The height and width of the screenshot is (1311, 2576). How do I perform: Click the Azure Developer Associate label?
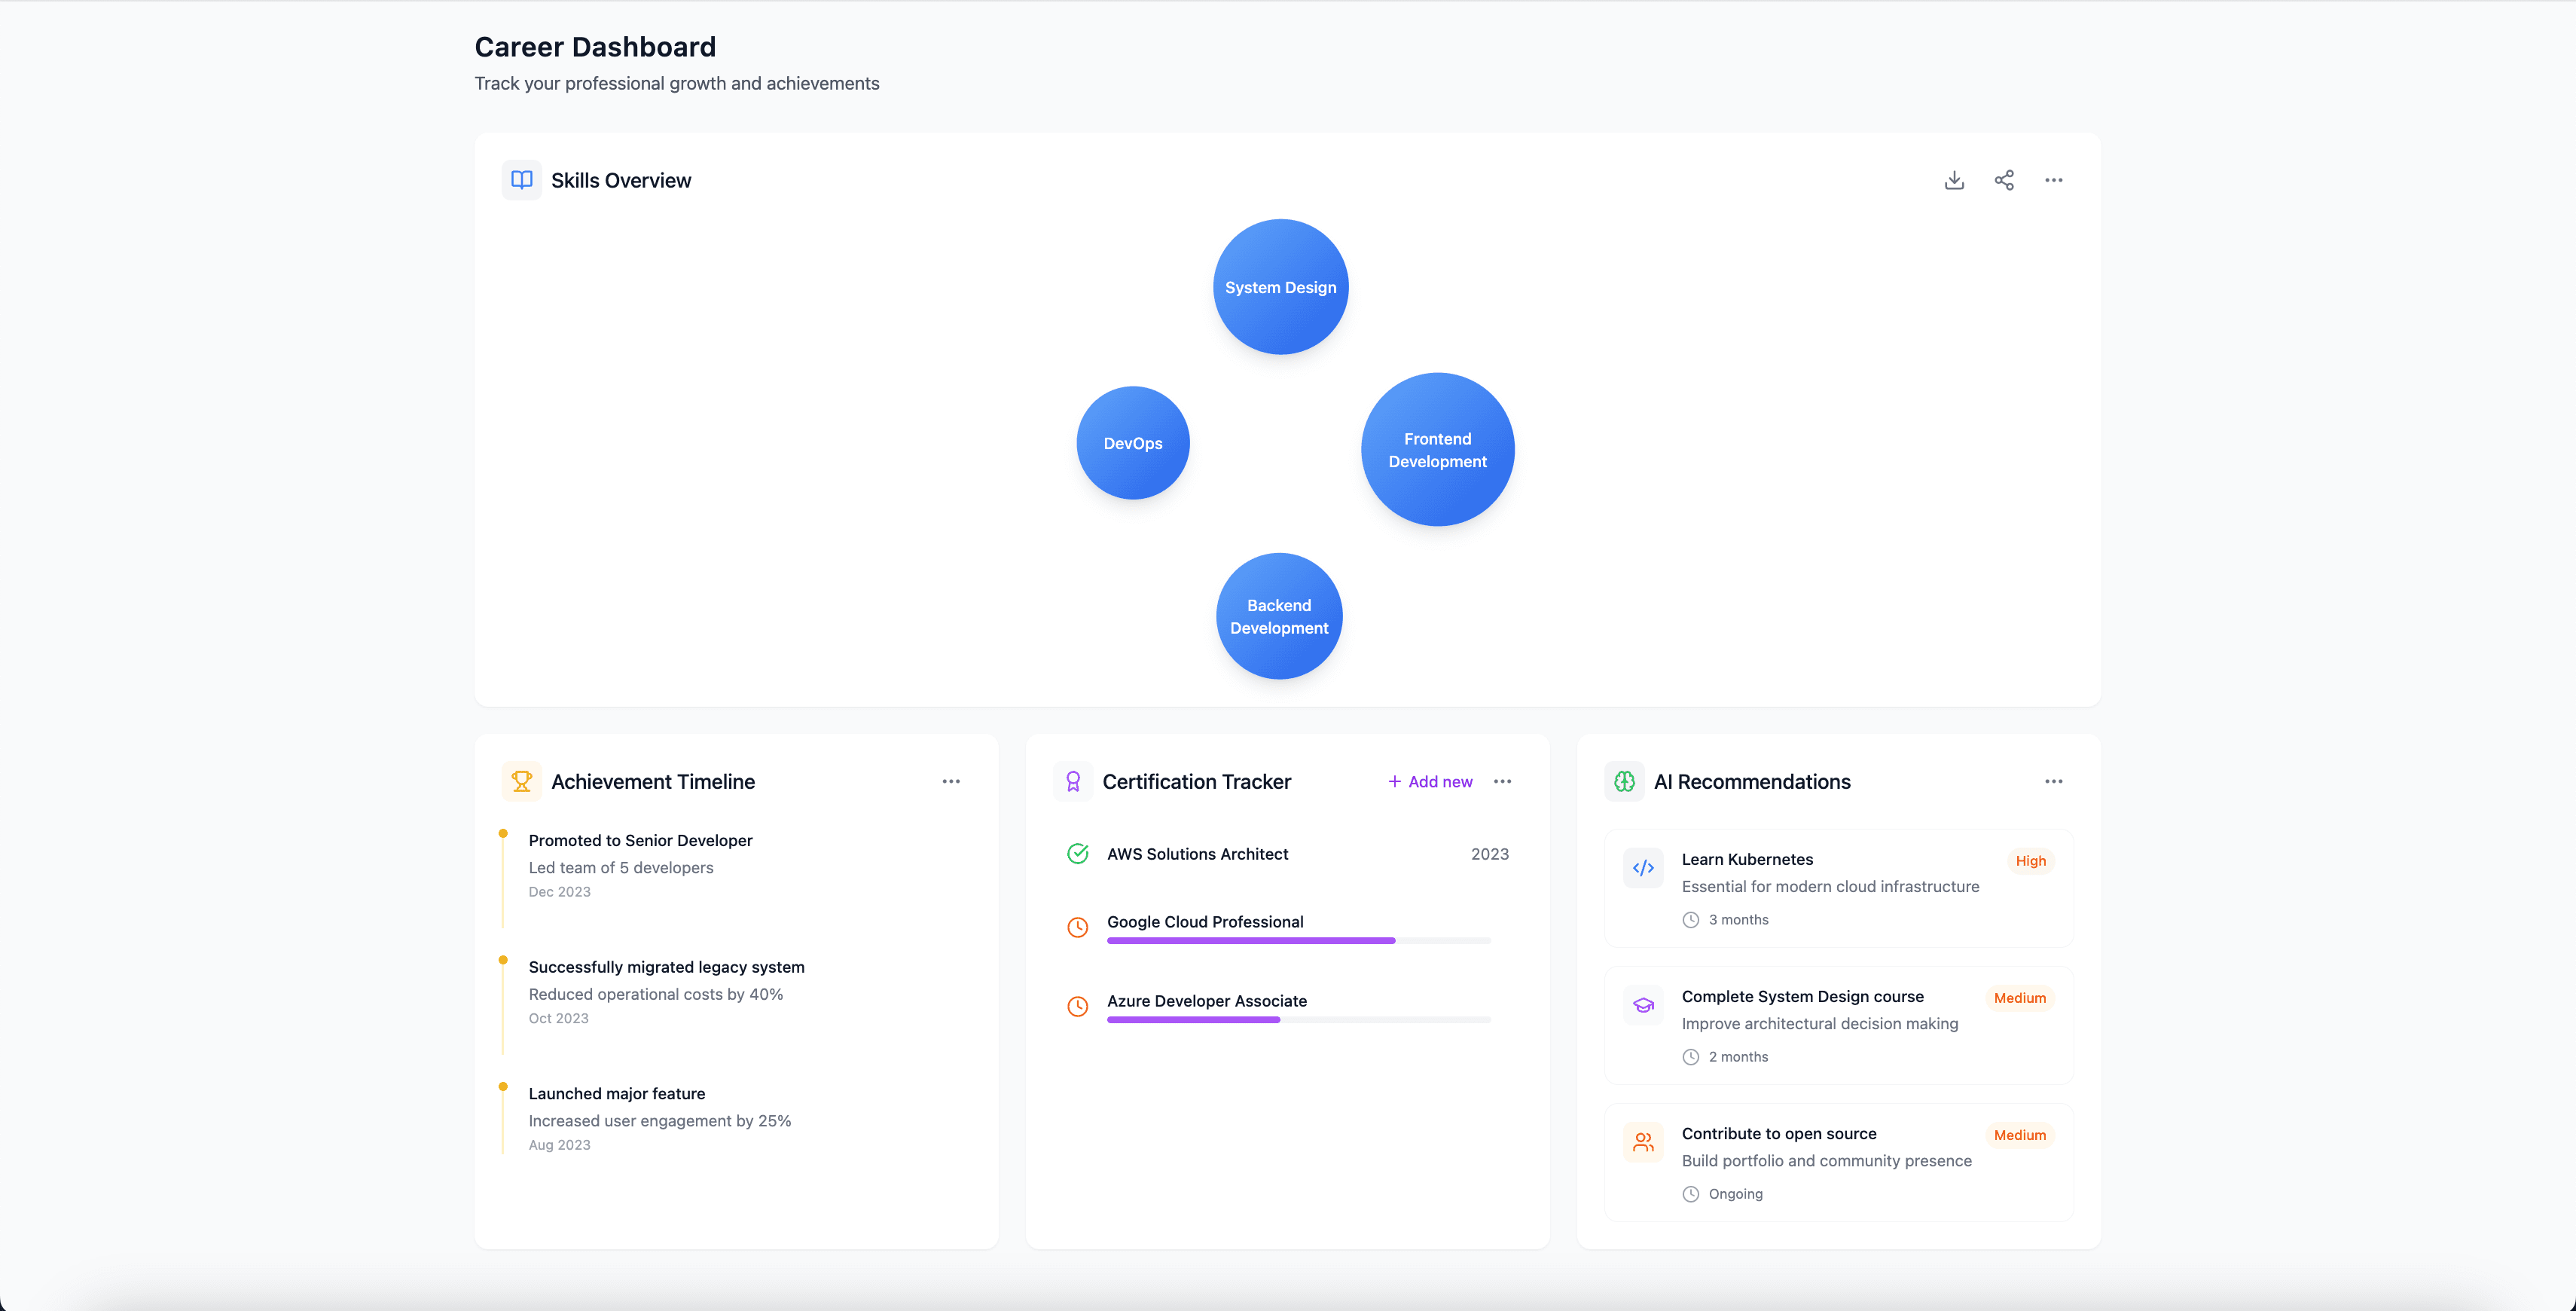[1207, 1001]
